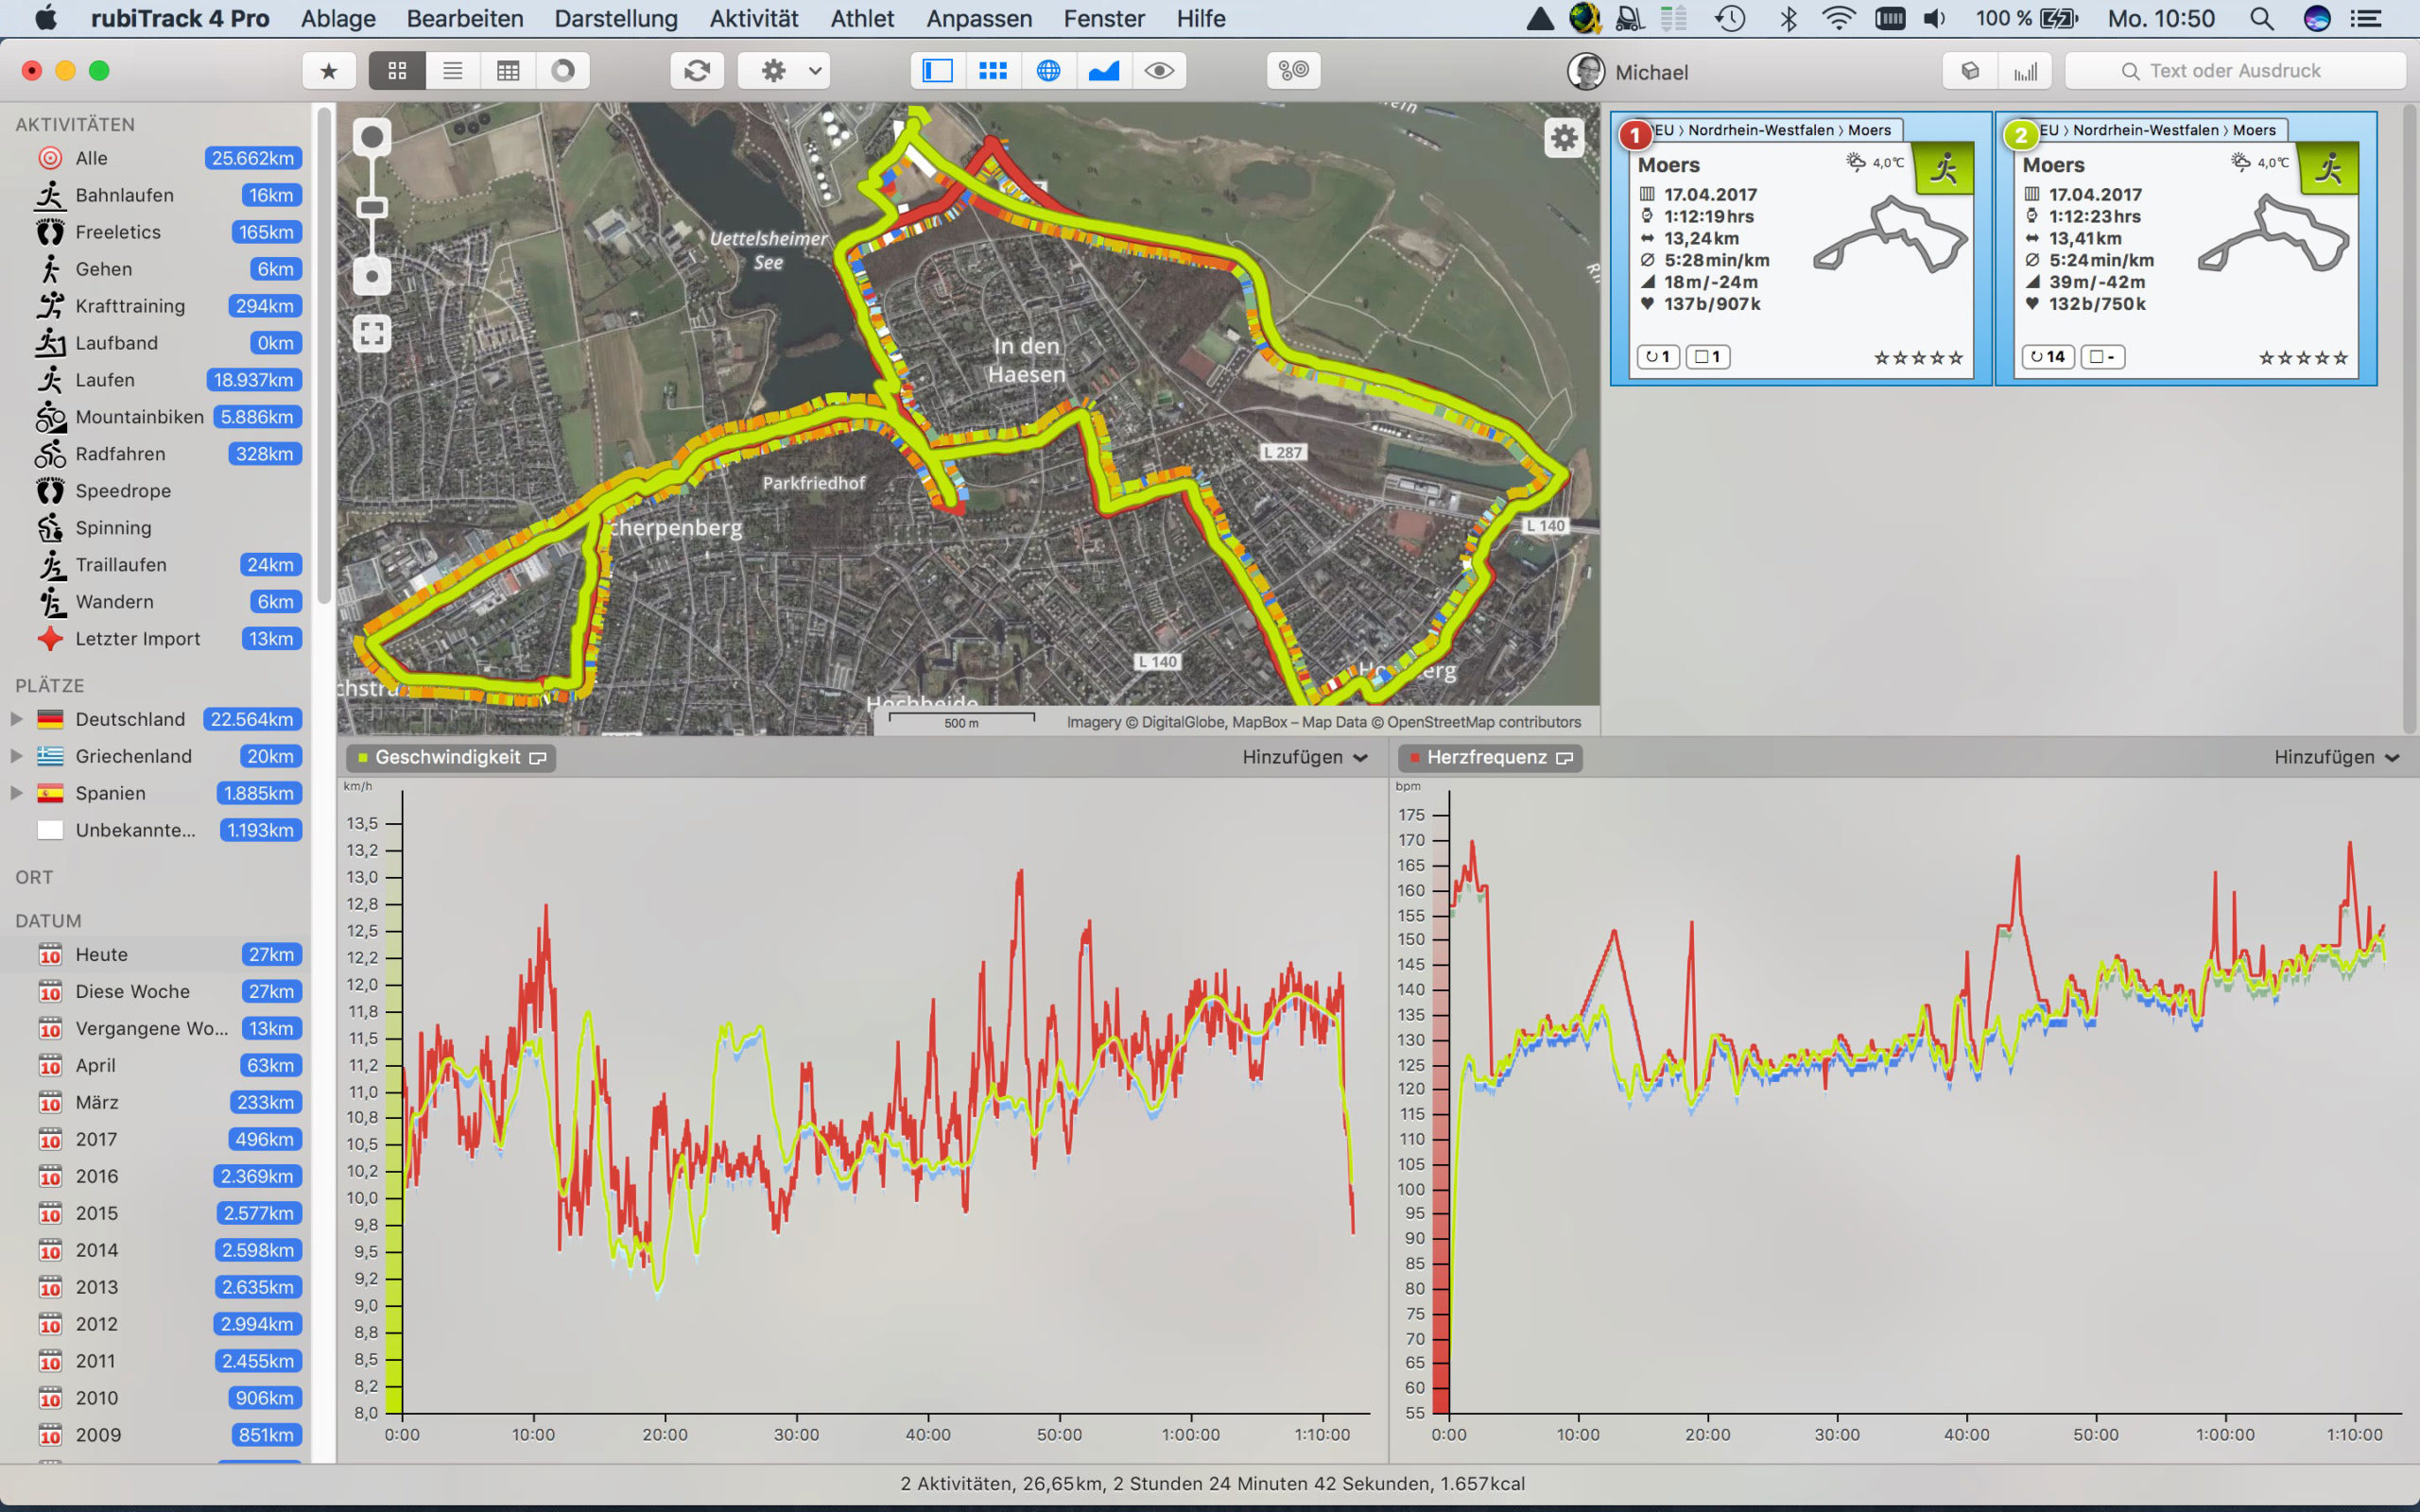Click the favorites star toolbar button
The height and width of the screenshot is (1512, 2420).
(x=329, y=71)
